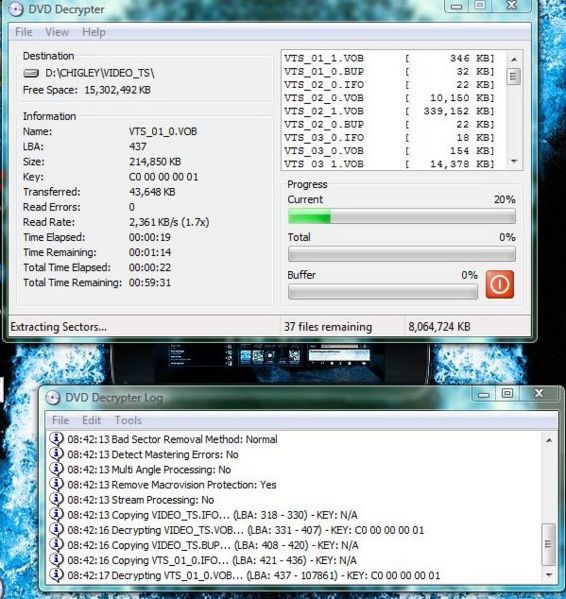Select VTS_03_0.IFO in the file list
The width and height of the screenshot is (566, 599).
(389, 138)
